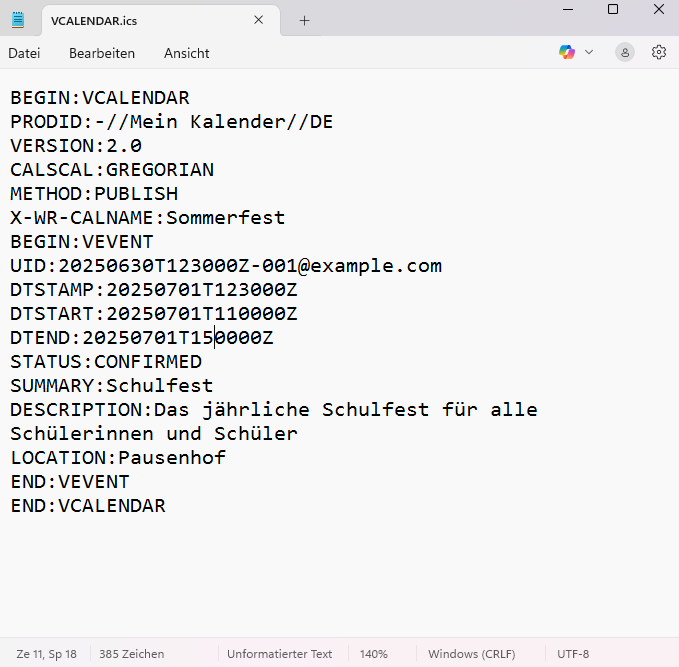Click the LOCATION:Pausenhof text line
The height and width of the screenshot is (667, 679).
tap(118, 458)
